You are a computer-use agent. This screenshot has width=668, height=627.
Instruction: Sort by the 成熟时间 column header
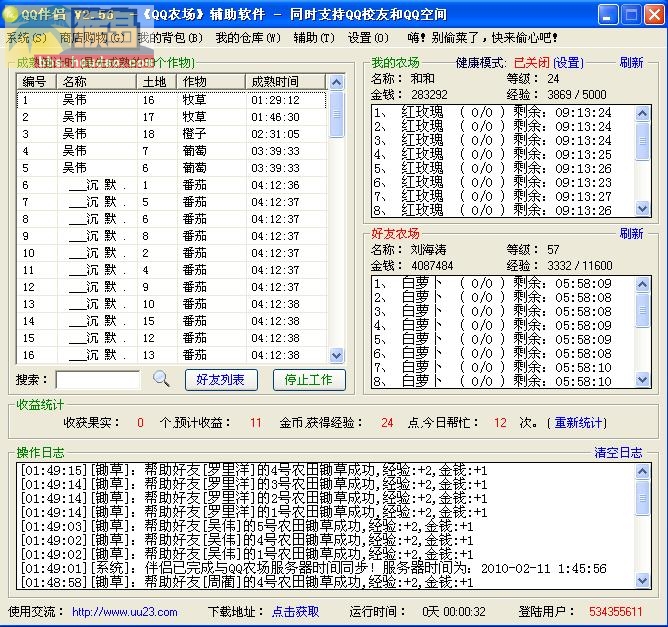pyautogui.click(x=285, y=81)
